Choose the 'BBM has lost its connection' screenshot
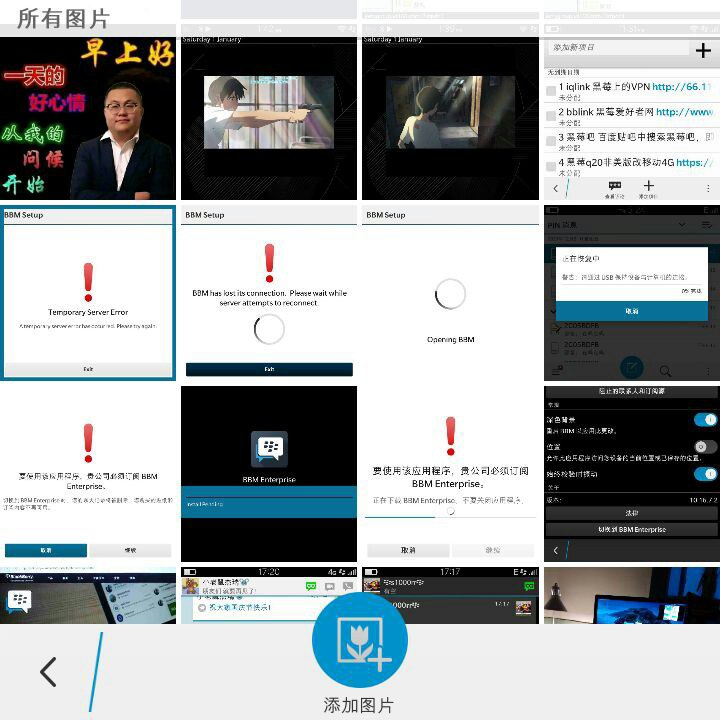Image resolution: width=720 pixels, height=720 pixels. pyautogui.click(x=269, y=293)
